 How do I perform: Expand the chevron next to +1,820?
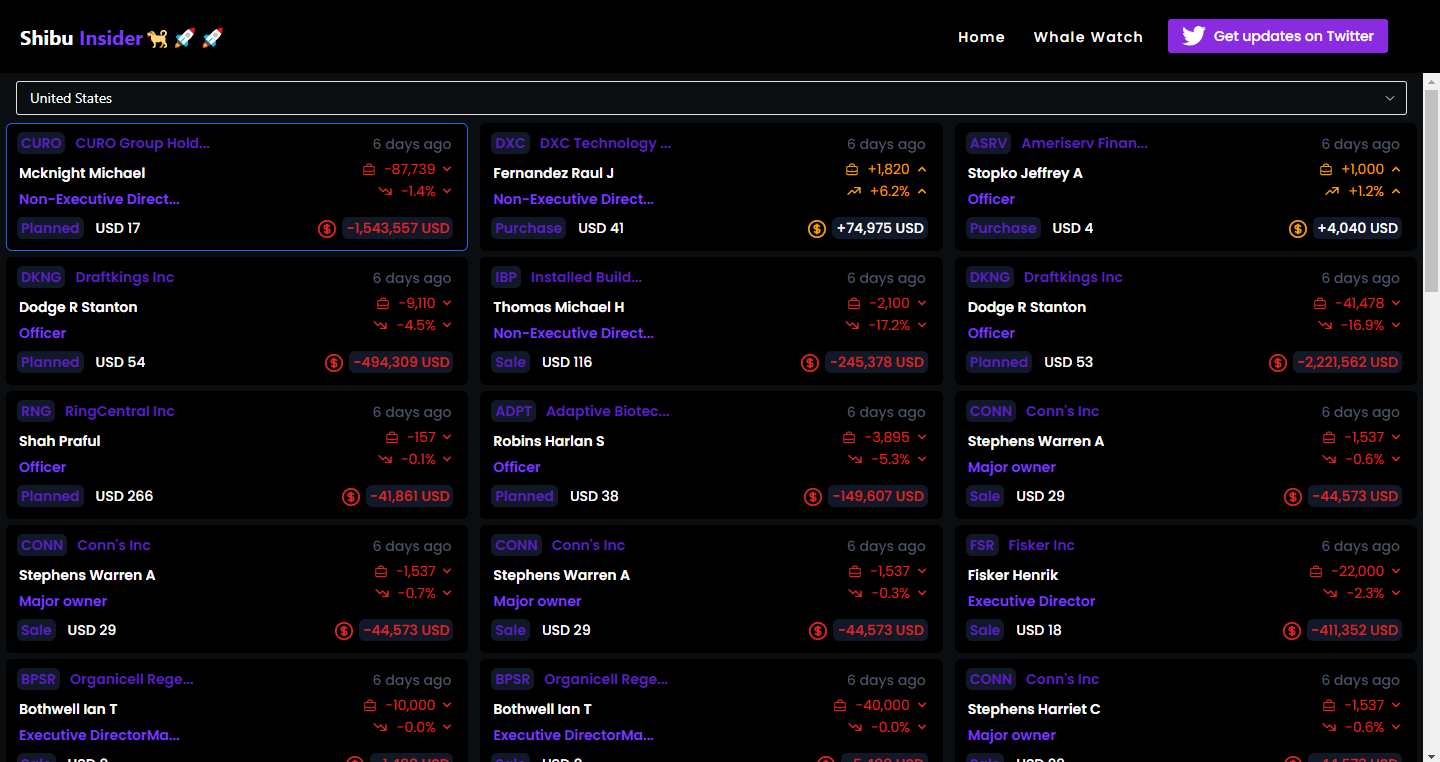(922, 169)
